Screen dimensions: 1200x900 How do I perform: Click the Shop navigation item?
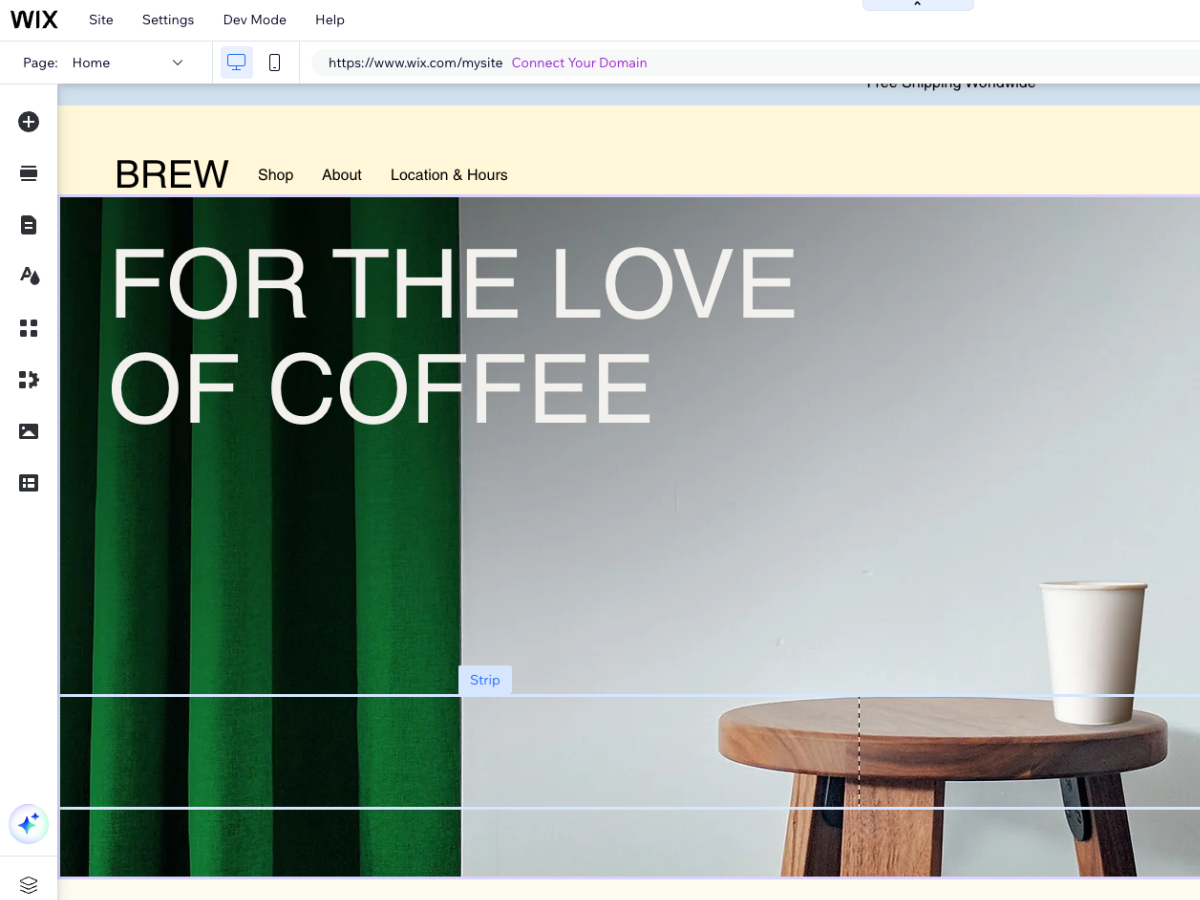(x=276, y=175)
